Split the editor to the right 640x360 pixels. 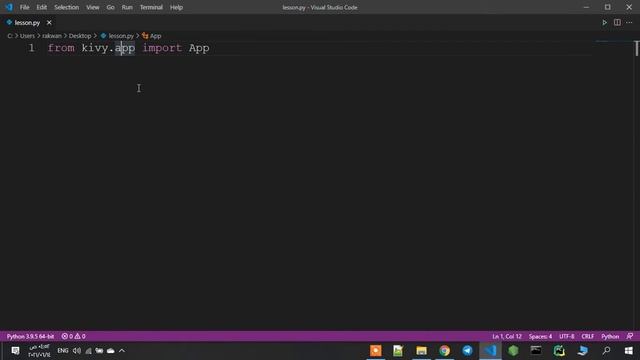pos(617,23)
